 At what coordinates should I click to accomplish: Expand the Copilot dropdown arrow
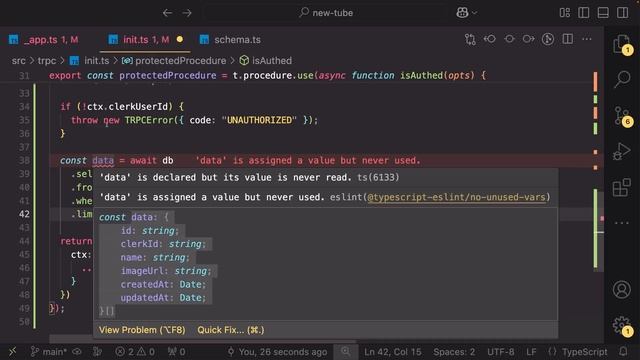[x=474, y=13]
